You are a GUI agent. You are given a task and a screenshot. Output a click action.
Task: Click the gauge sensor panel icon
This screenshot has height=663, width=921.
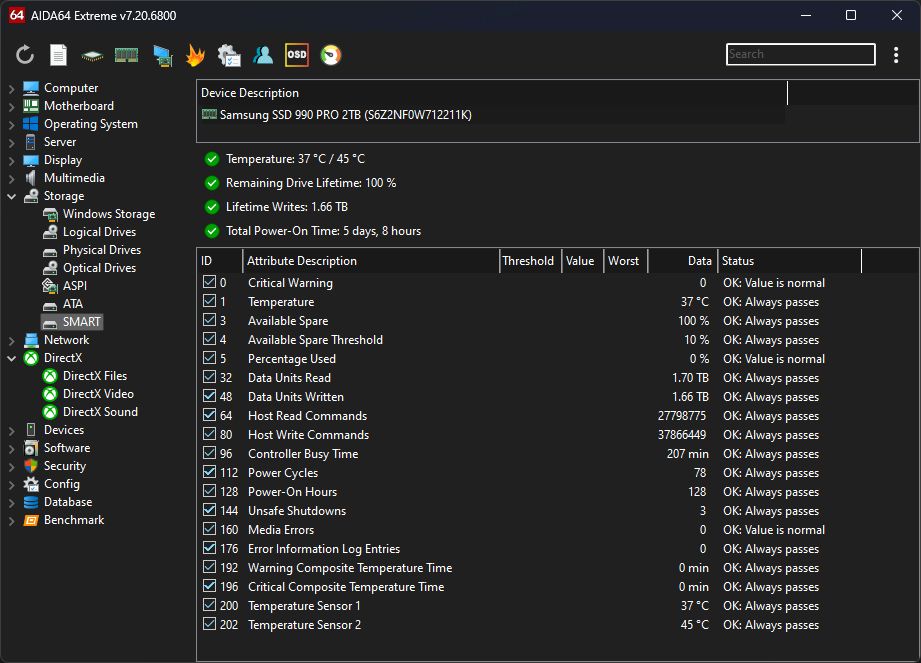point(330,55)
